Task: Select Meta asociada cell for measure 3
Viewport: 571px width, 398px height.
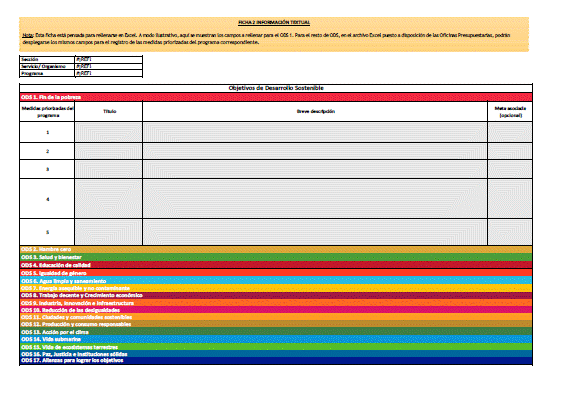Action: tap(510, 169)
